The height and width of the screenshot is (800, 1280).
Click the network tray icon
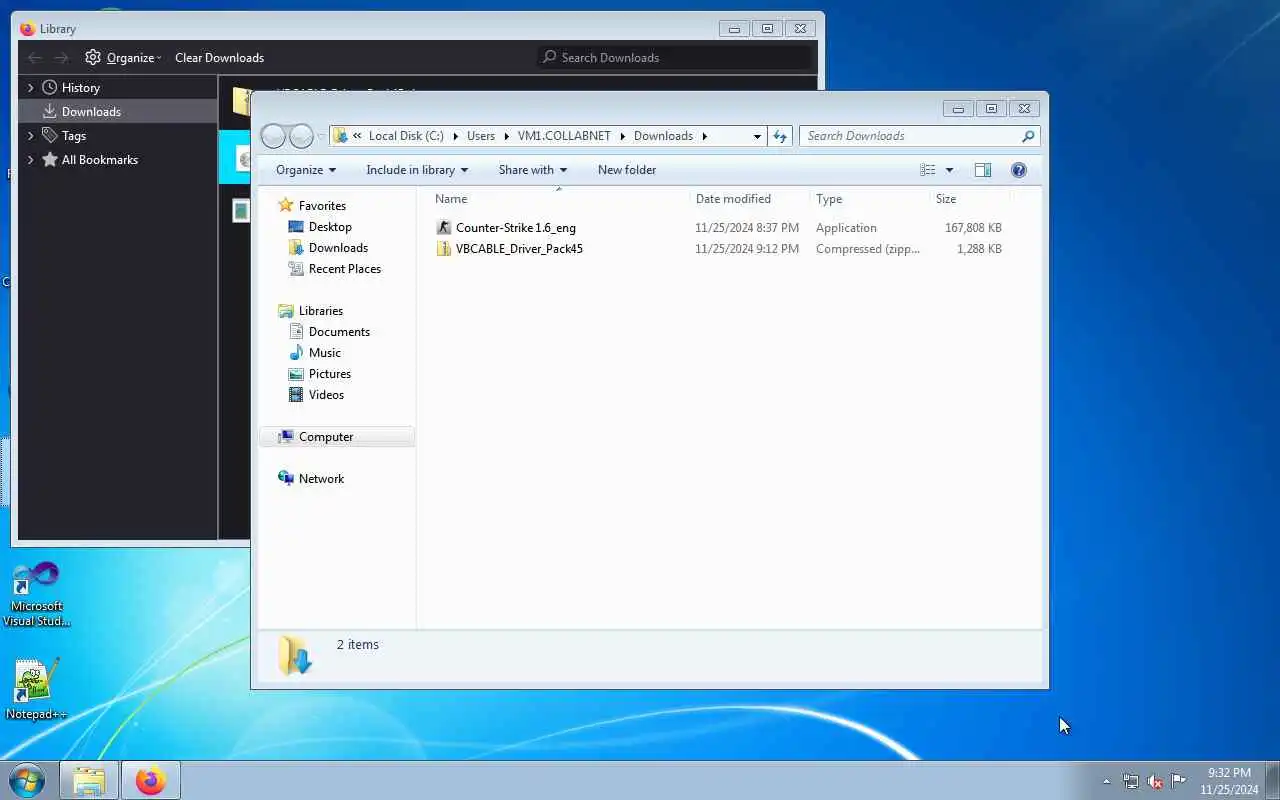(x=1130, y=781)
